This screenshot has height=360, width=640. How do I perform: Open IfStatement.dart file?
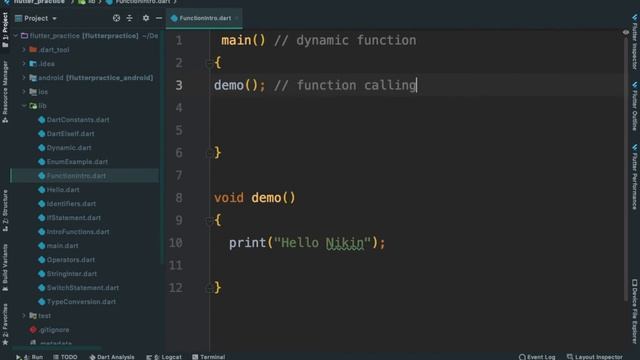73,218
